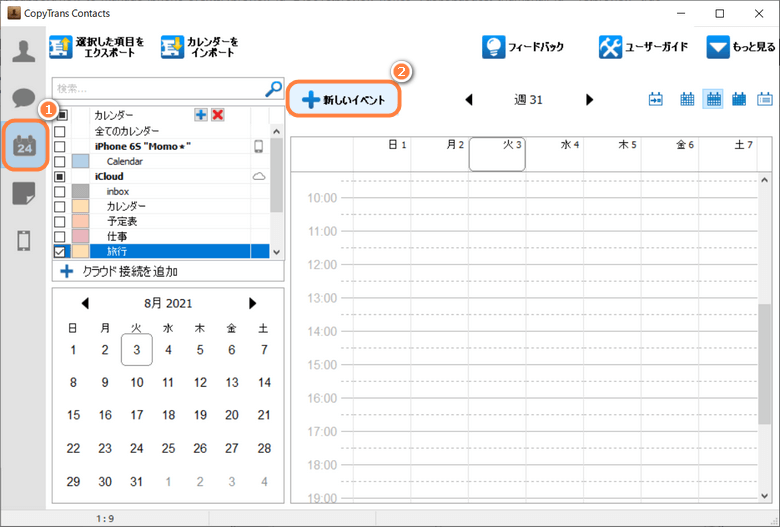Screen dimensions: 780x527
Task: Switch to day view icon
Action: click(687, 100)
